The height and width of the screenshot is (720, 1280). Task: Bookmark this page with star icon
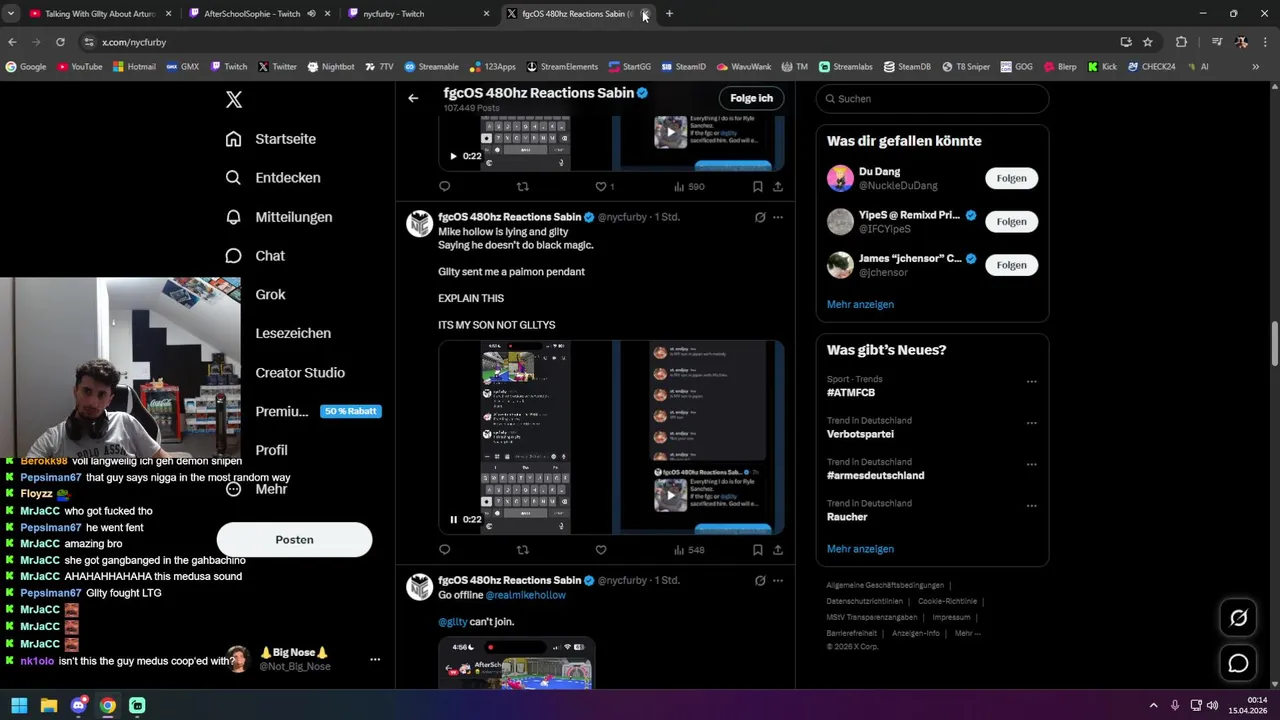(1148, 42)
